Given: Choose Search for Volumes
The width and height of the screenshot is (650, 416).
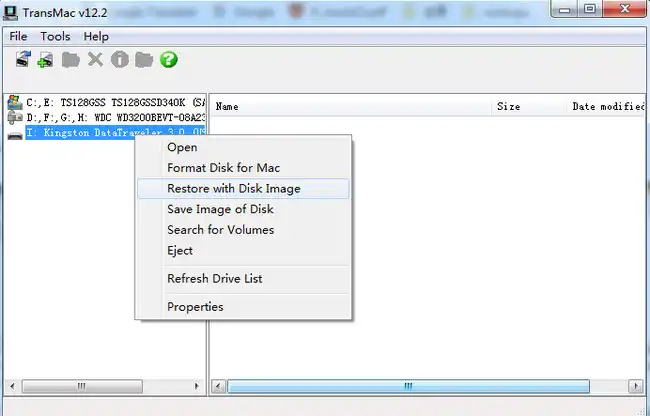Looking at the screenshot, I should pyautogui.click(x=243, y=230).
